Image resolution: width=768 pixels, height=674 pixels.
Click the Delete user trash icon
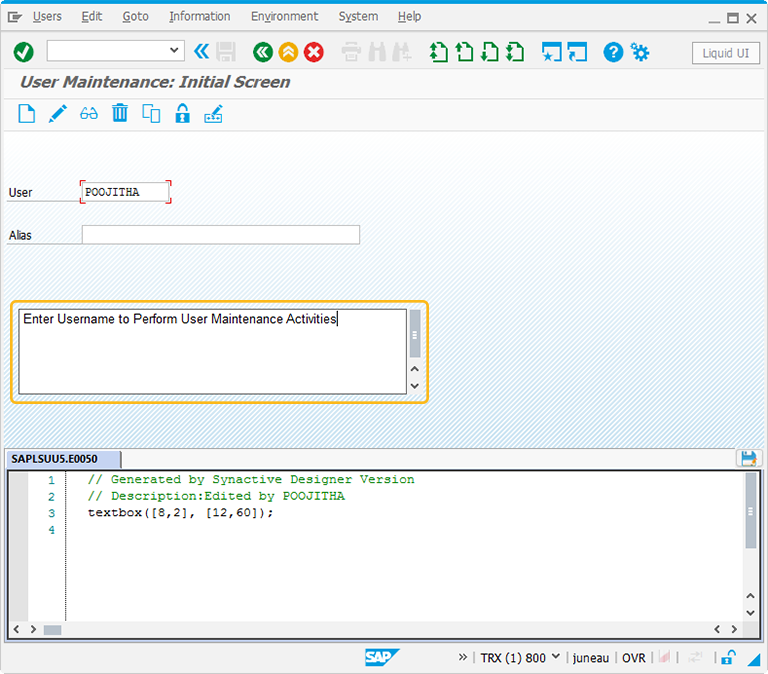(120, 113)
